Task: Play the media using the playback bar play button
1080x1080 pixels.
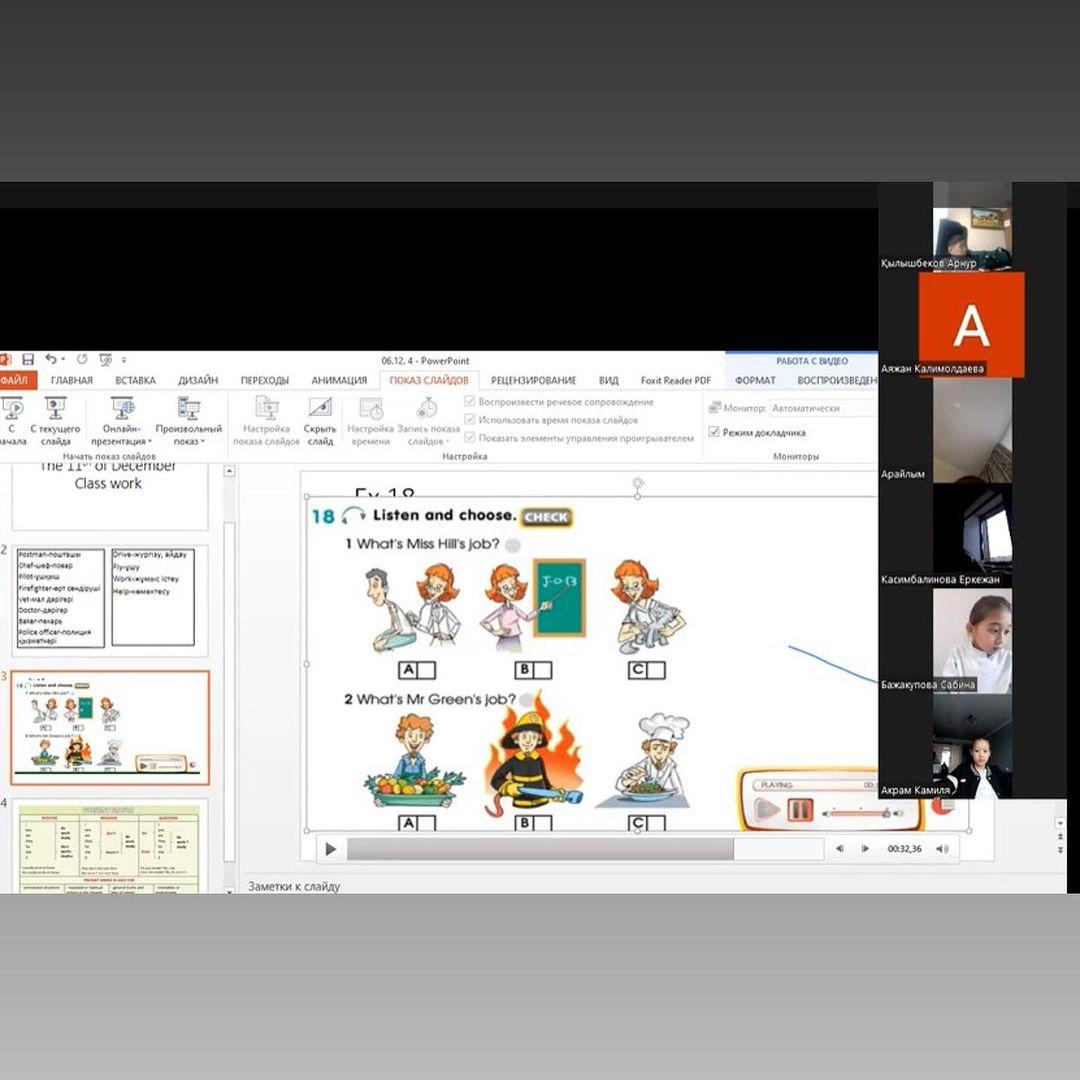Action: point(331,849)
